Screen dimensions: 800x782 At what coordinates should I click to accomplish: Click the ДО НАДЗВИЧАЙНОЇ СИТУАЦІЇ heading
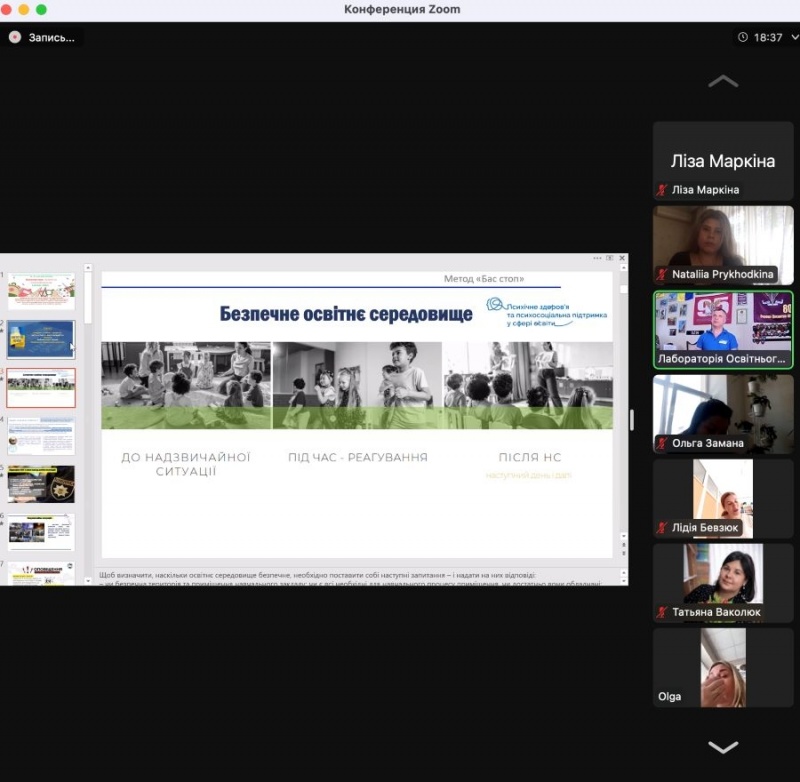tap(185, 464)
